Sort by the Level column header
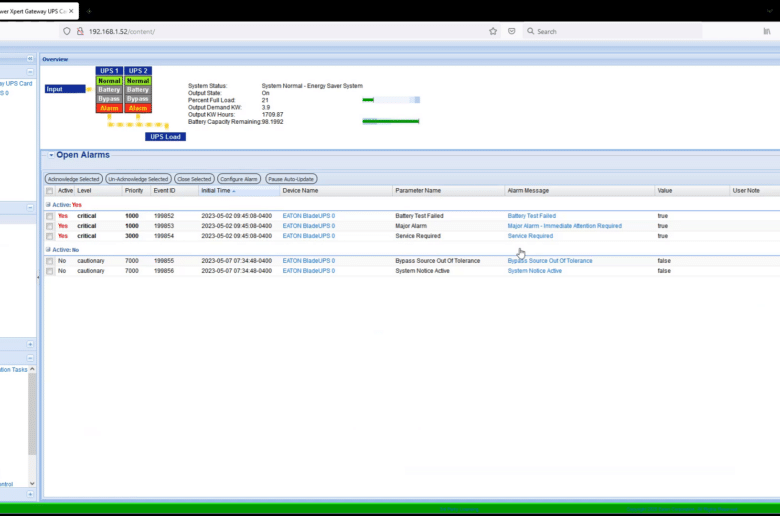 pos(98,191)
